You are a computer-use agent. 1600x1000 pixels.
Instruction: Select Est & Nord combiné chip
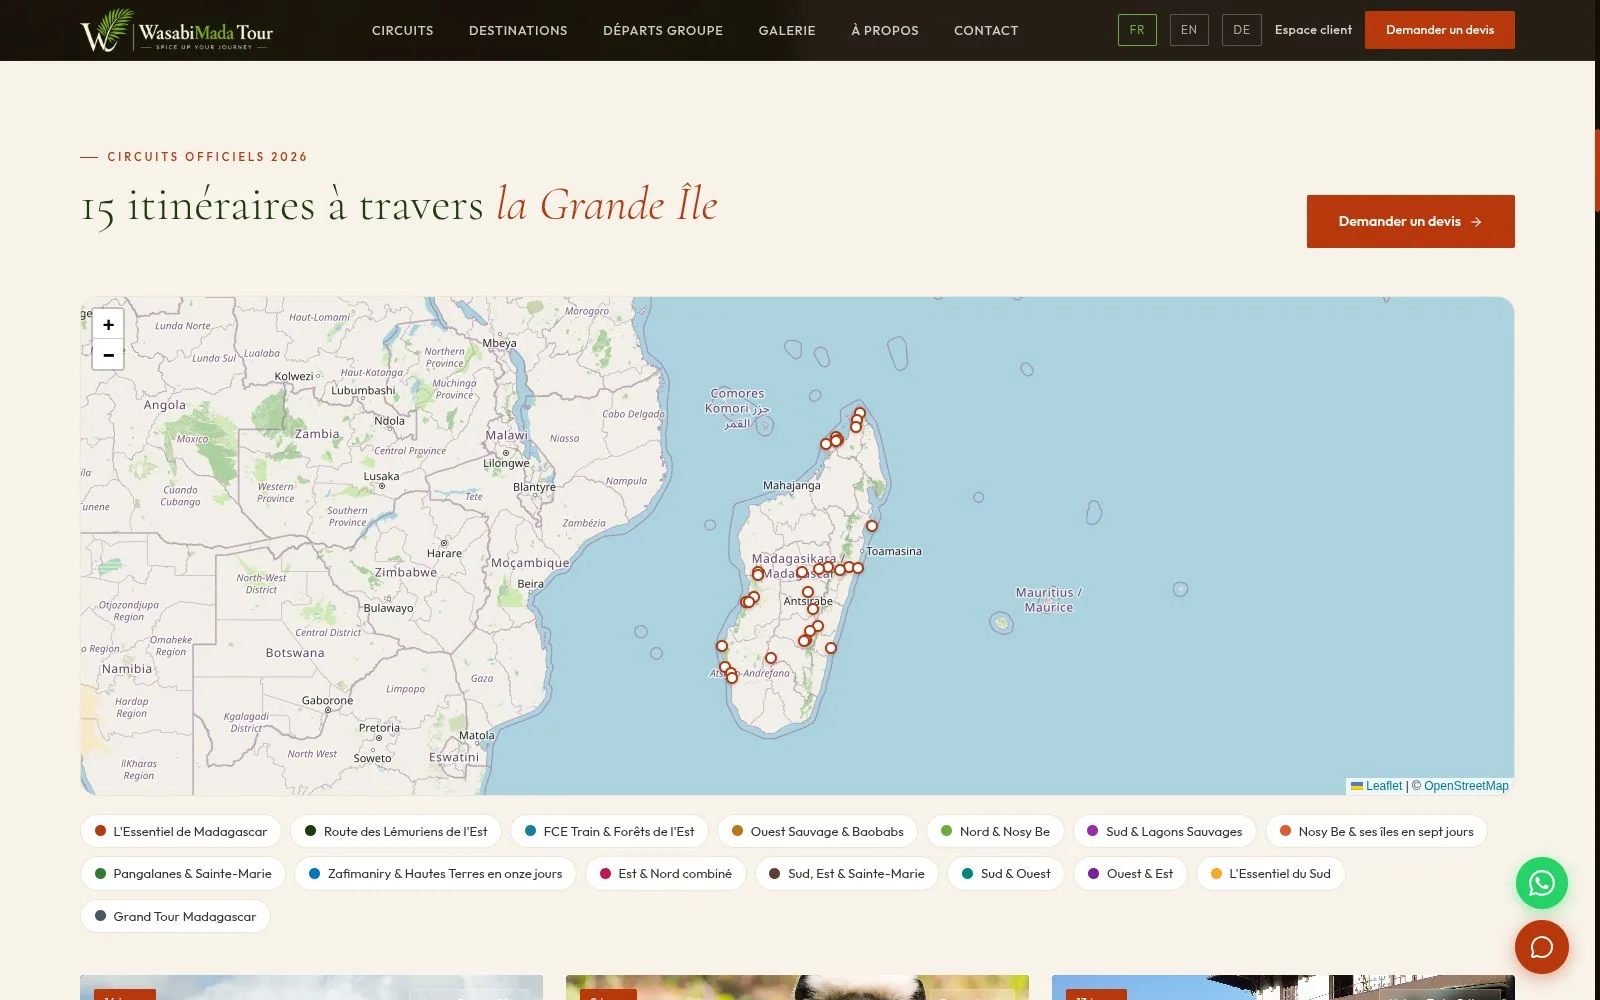pos(666,873)
